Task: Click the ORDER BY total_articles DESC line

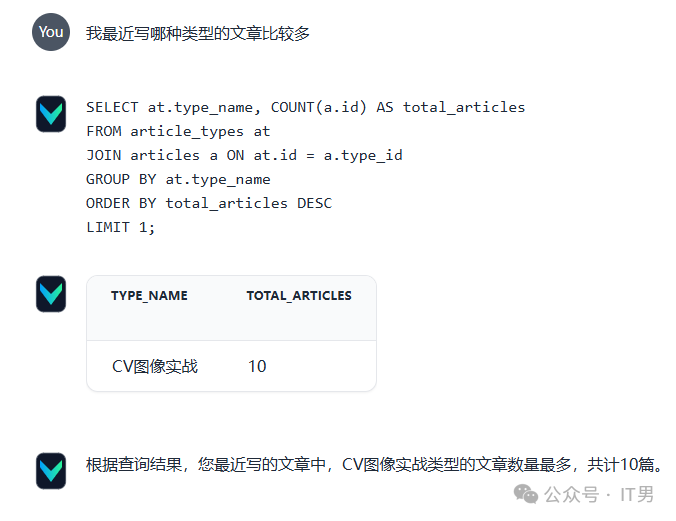Action: pos(209,203)
